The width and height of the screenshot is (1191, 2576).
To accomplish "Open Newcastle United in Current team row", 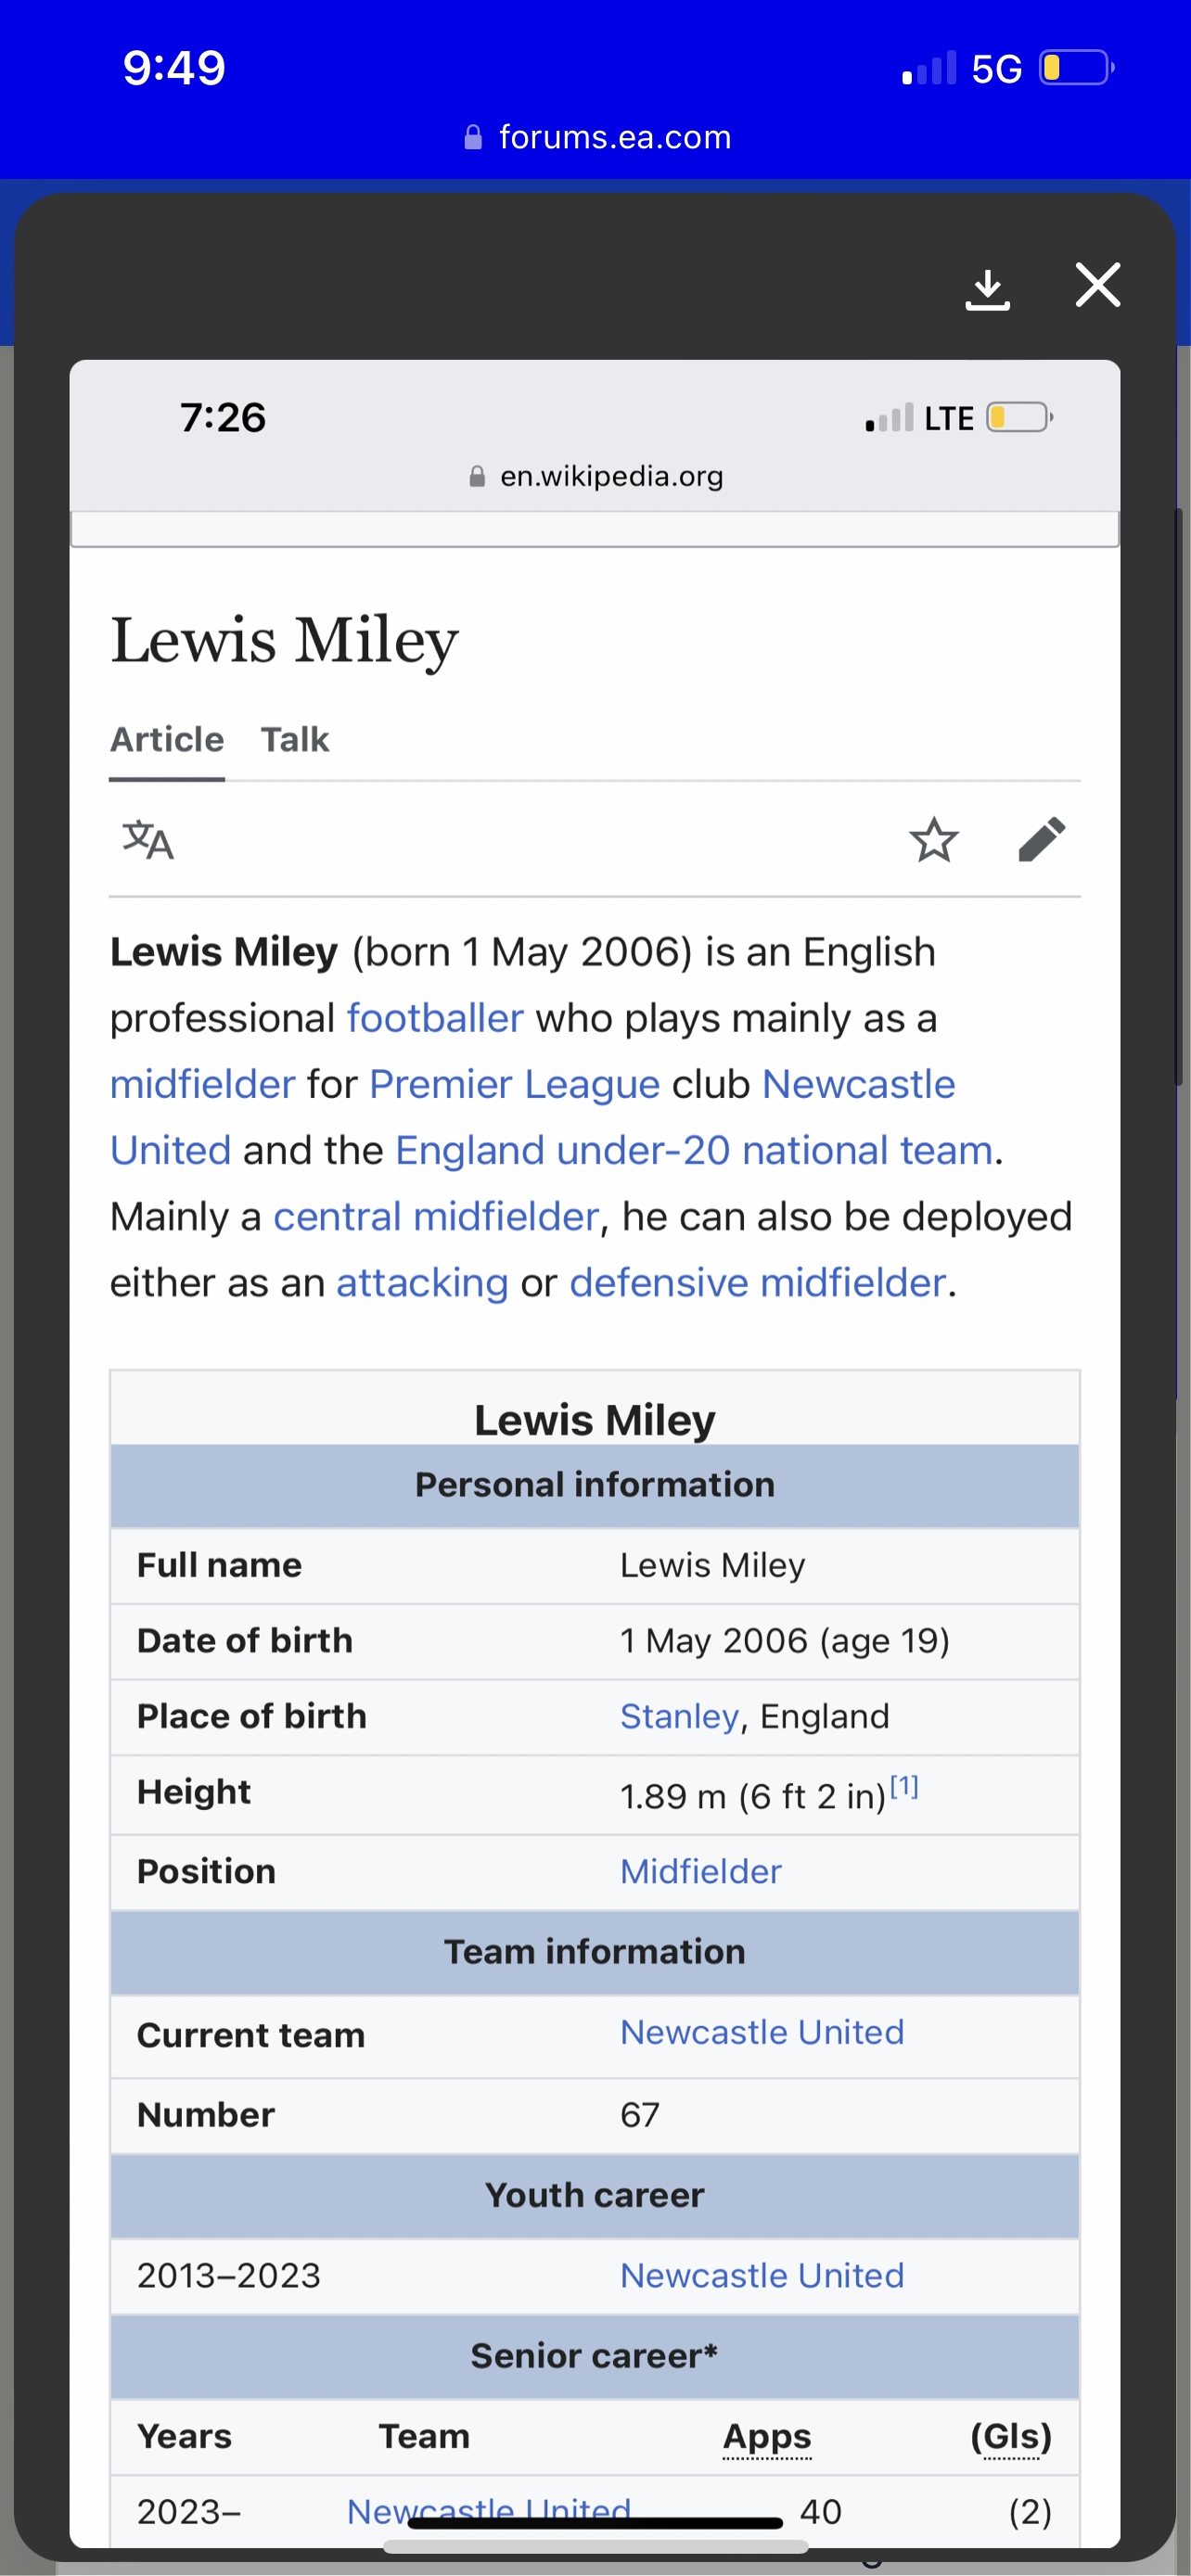I will [761, 2032].
